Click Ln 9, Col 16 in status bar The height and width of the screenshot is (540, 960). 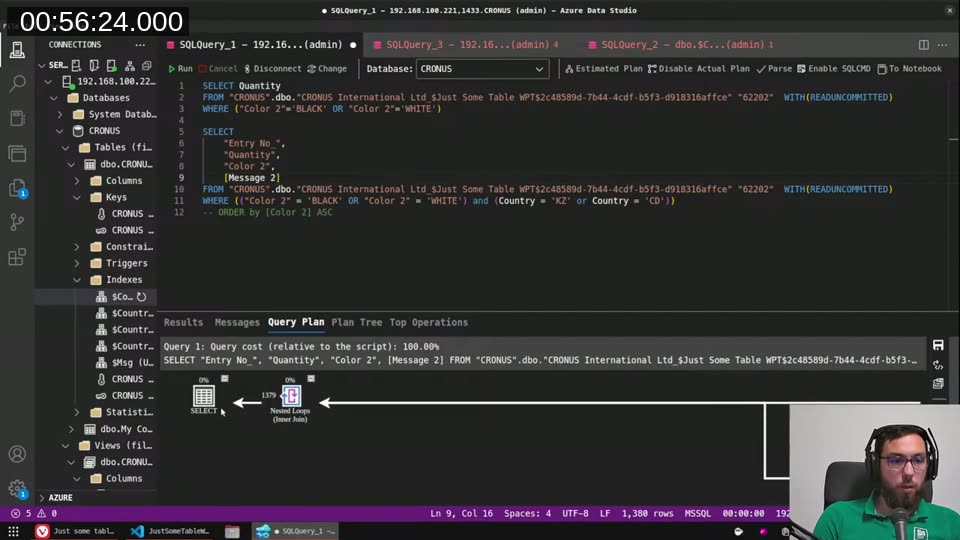[x=461, y=514]
